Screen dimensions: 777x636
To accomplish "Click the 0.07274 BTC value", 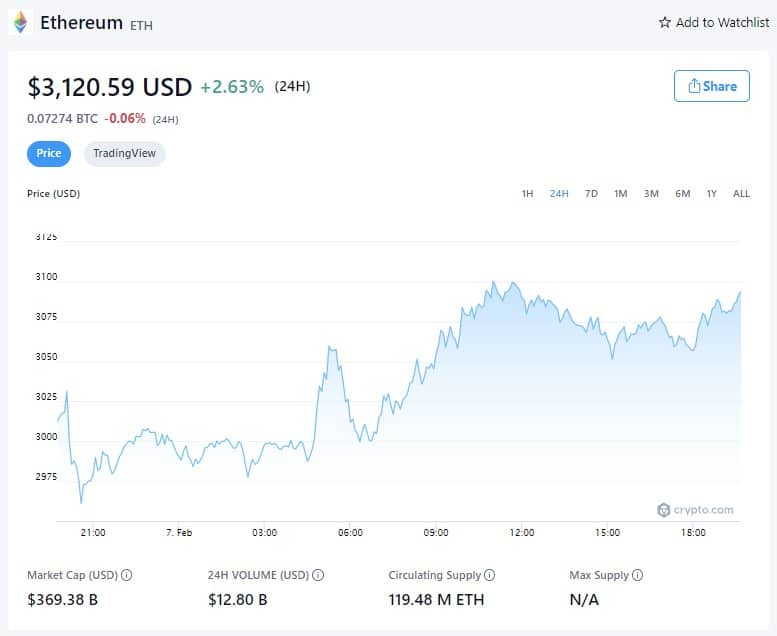I will [x=62, y=119].
